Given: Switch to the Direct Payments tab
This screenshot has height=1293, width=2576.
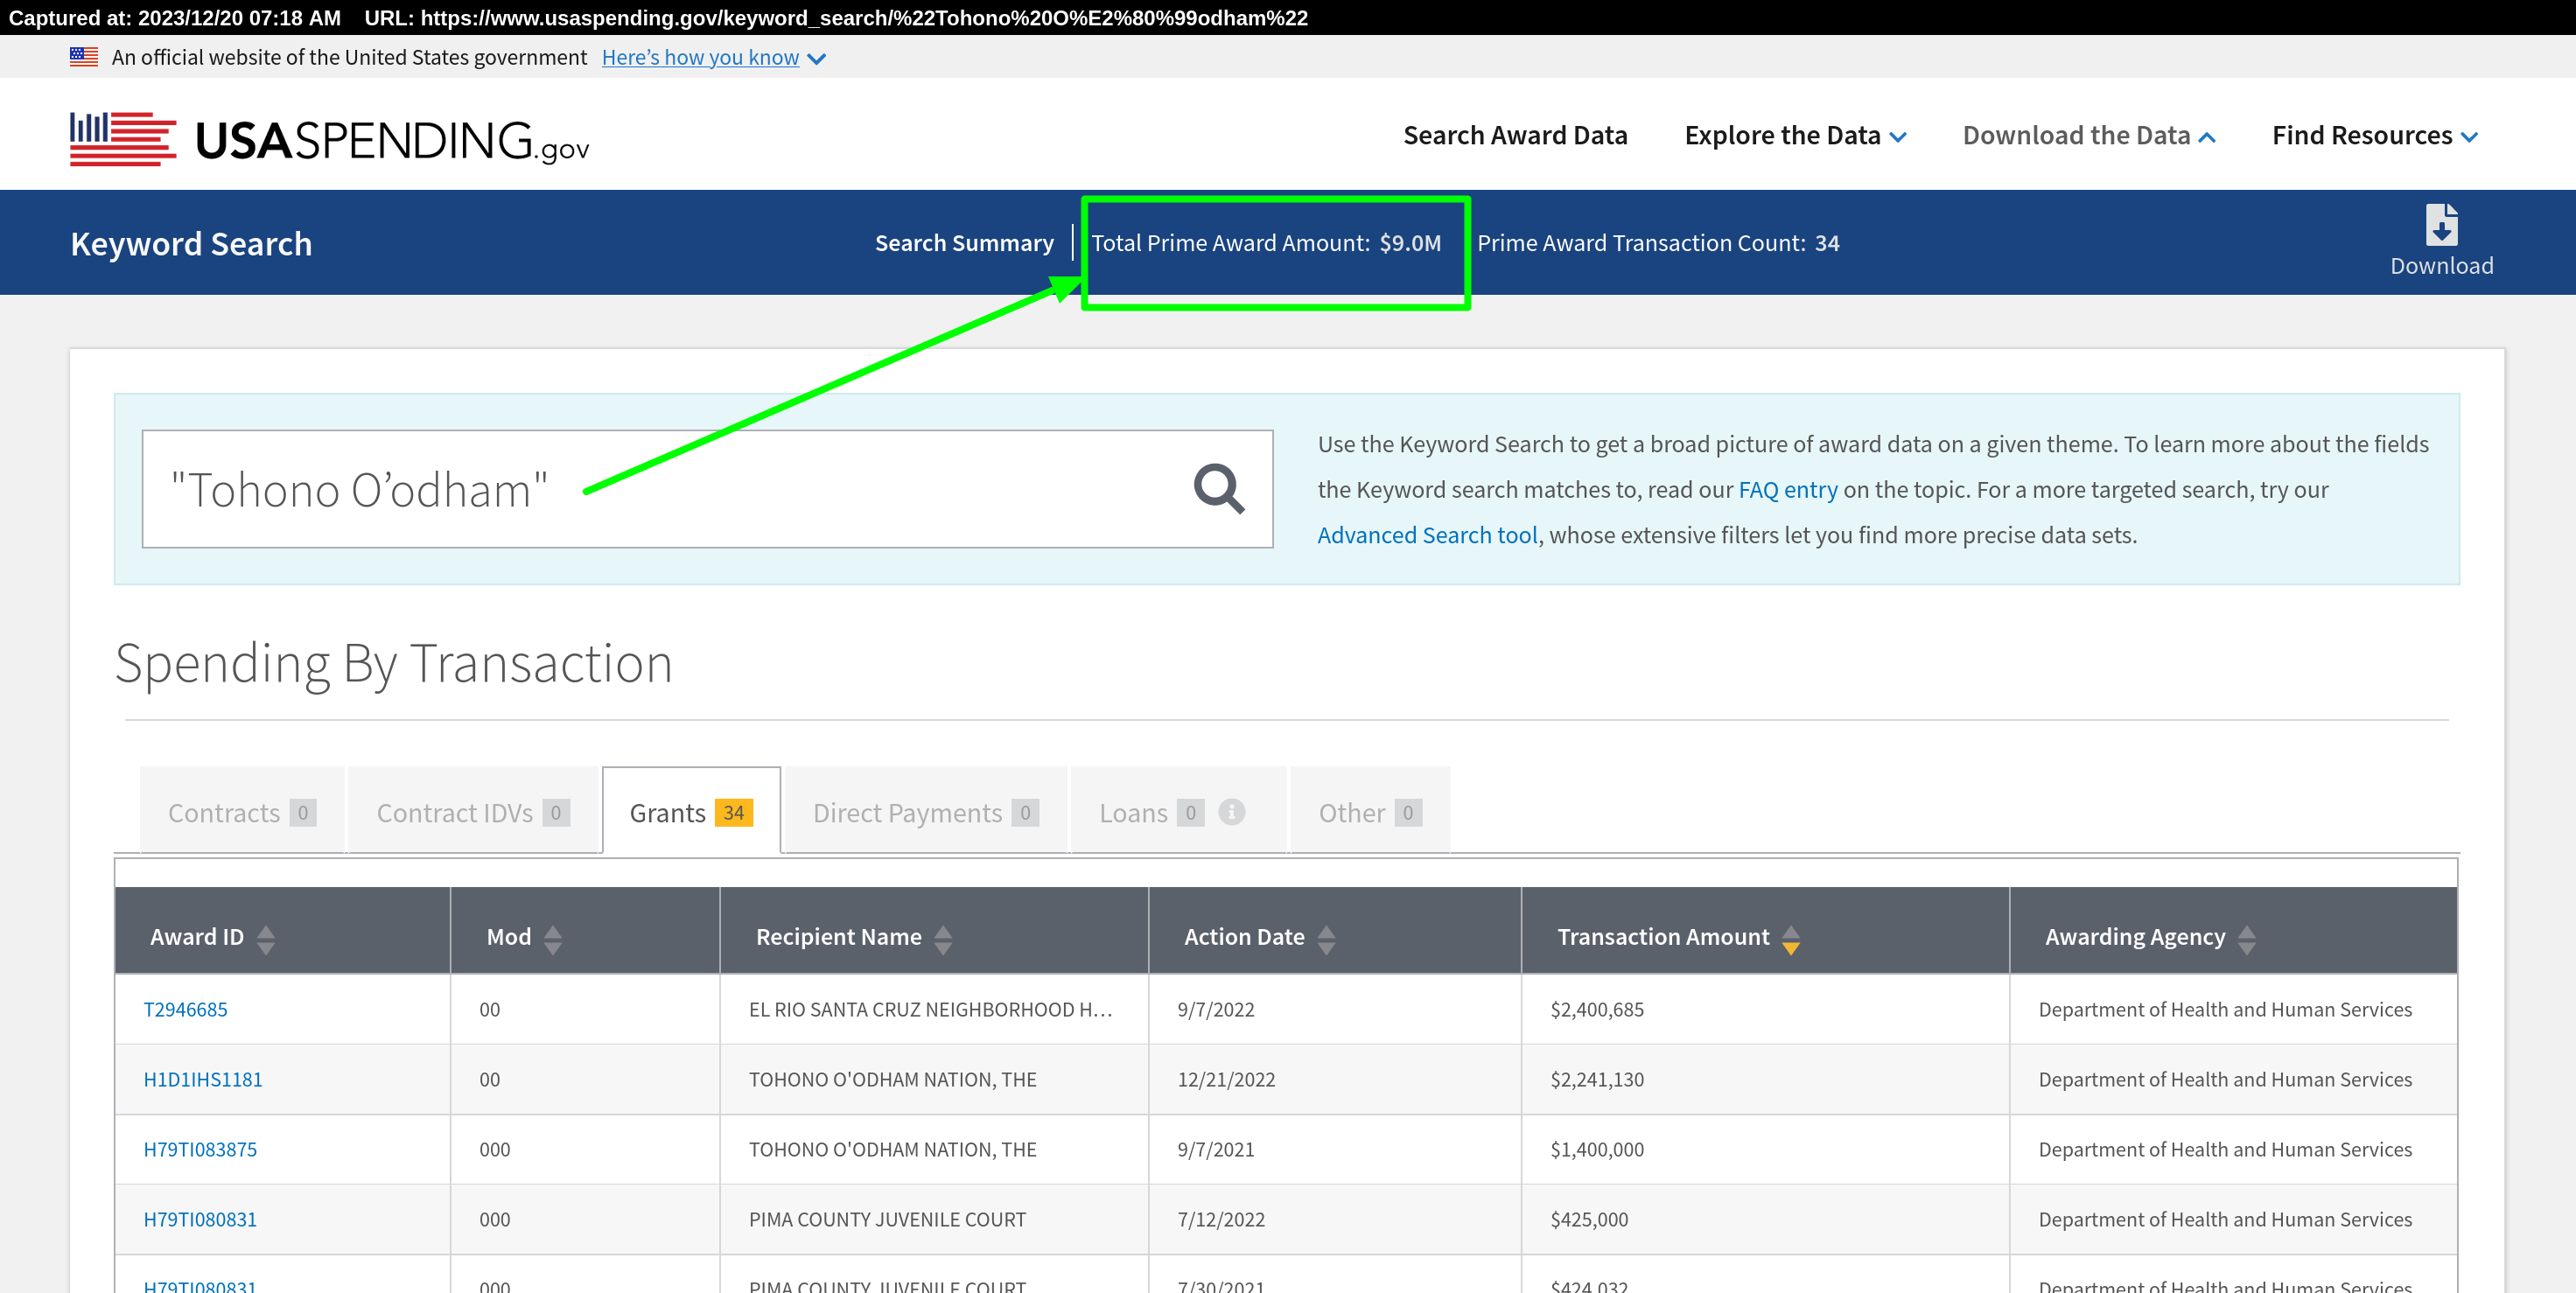Looking at the screenshot, I should pos(926,811).
